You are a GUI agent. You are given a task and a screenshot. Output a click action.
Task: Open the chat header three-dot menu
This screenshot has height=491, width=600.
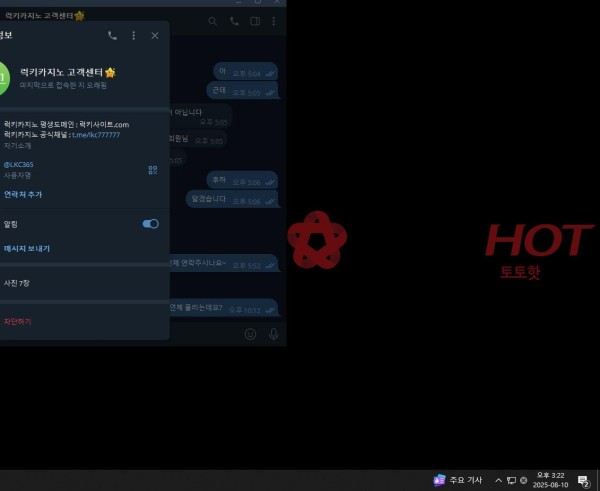(274, 21)
